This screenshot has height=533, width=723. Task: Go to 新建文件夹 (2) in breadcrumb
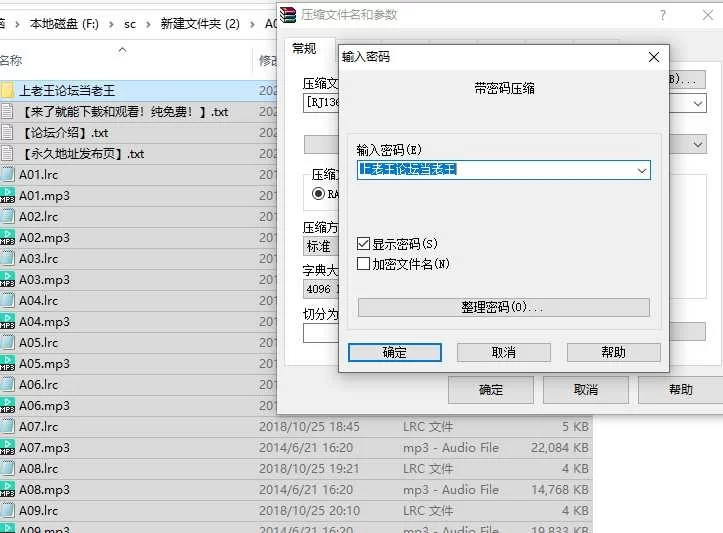click(x=200, y=24)
